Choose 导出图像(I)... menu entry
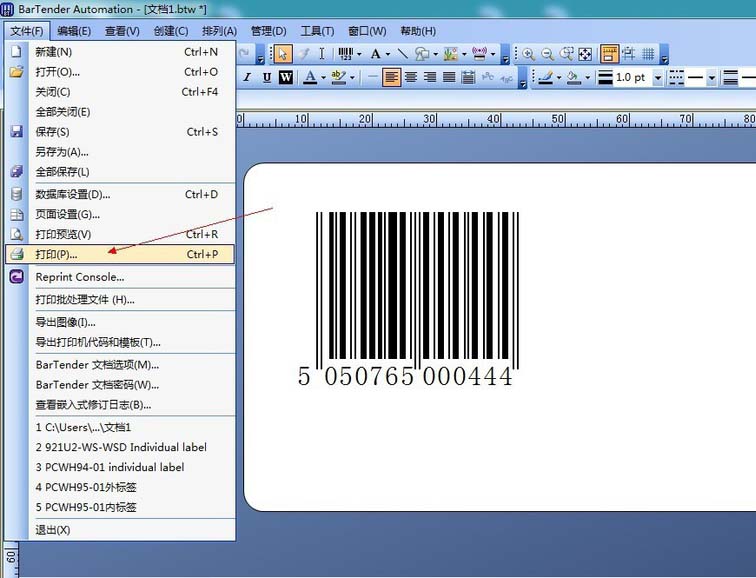 (x=120, y=322)
